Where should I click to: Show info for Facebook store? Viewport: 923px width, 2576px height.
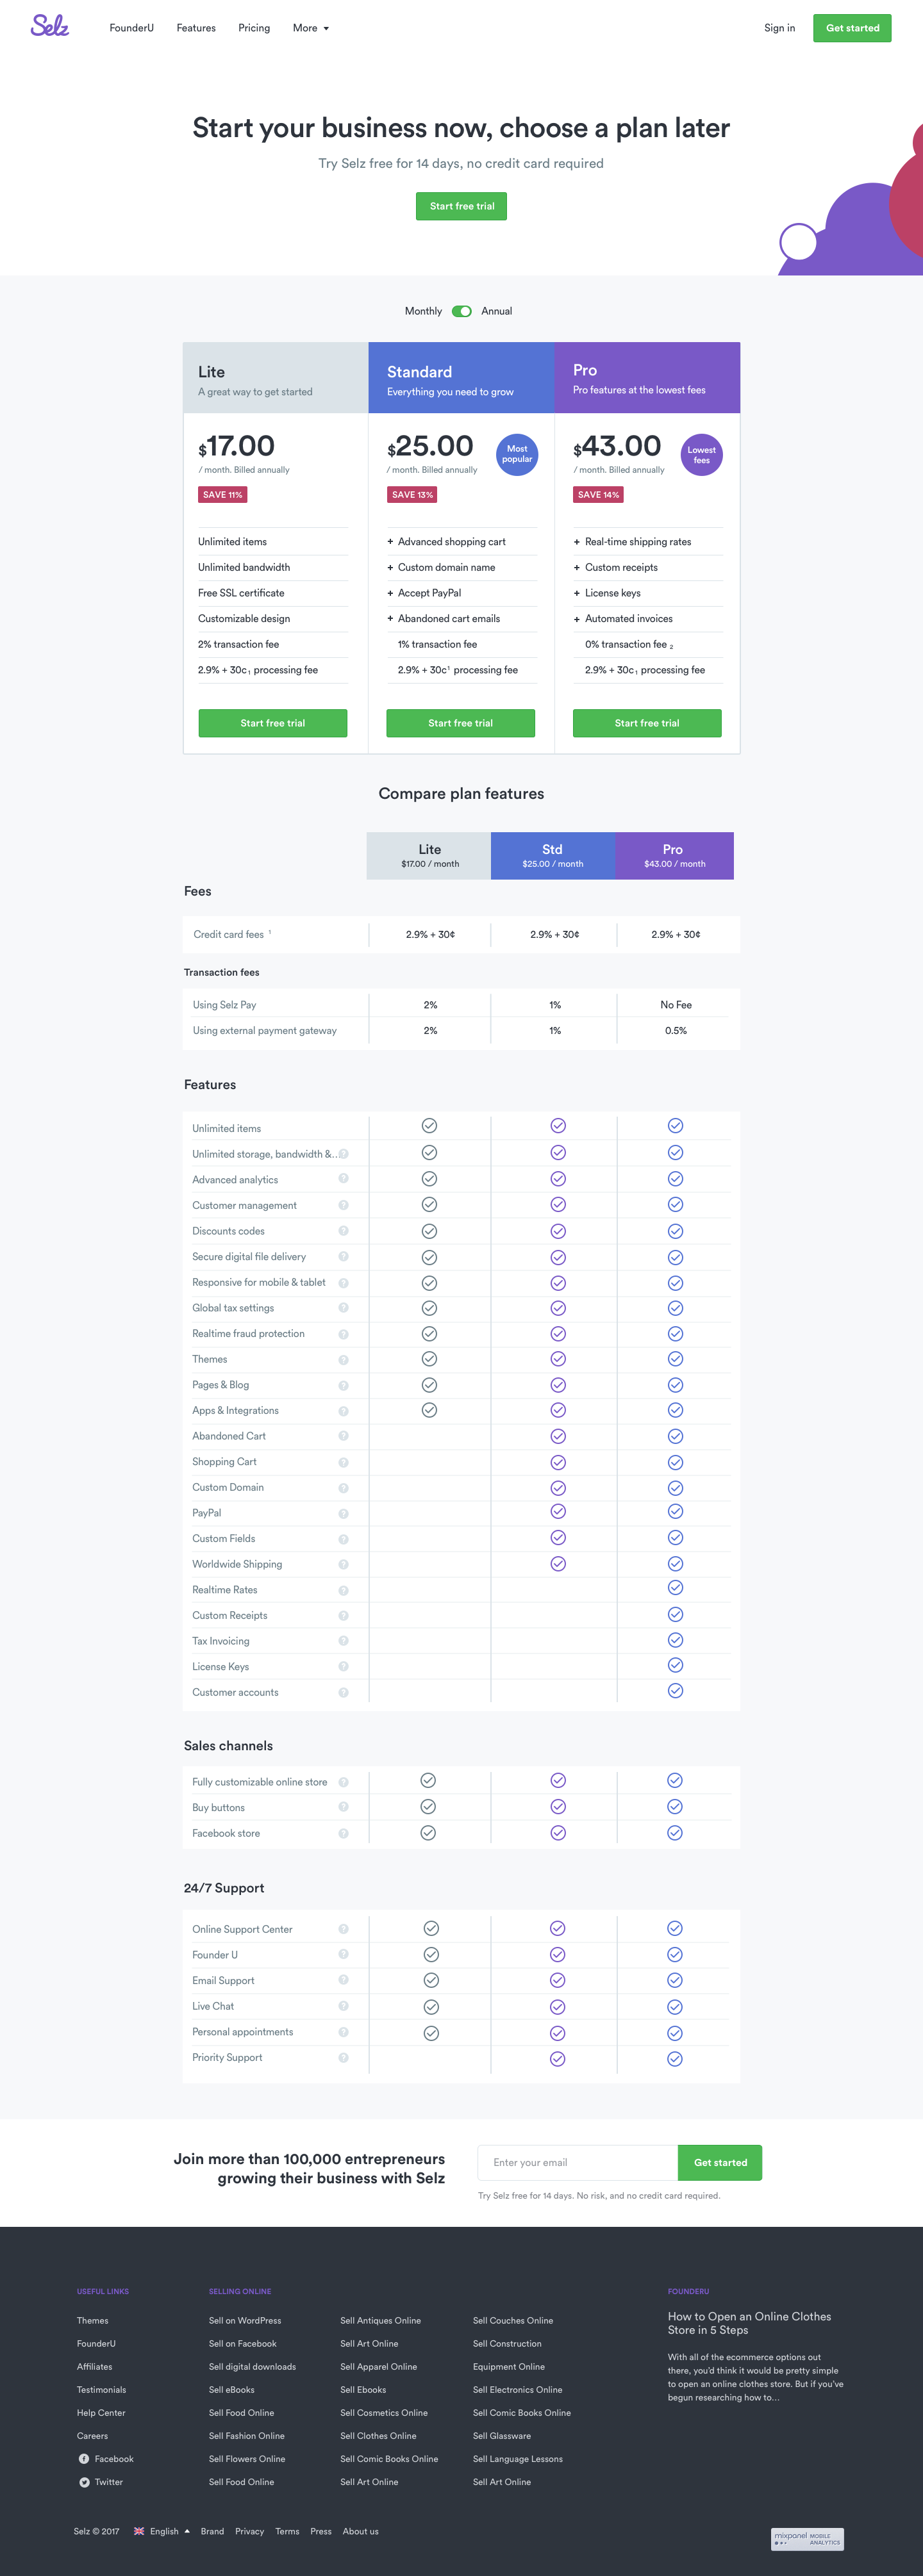[x=343, y=1833]
